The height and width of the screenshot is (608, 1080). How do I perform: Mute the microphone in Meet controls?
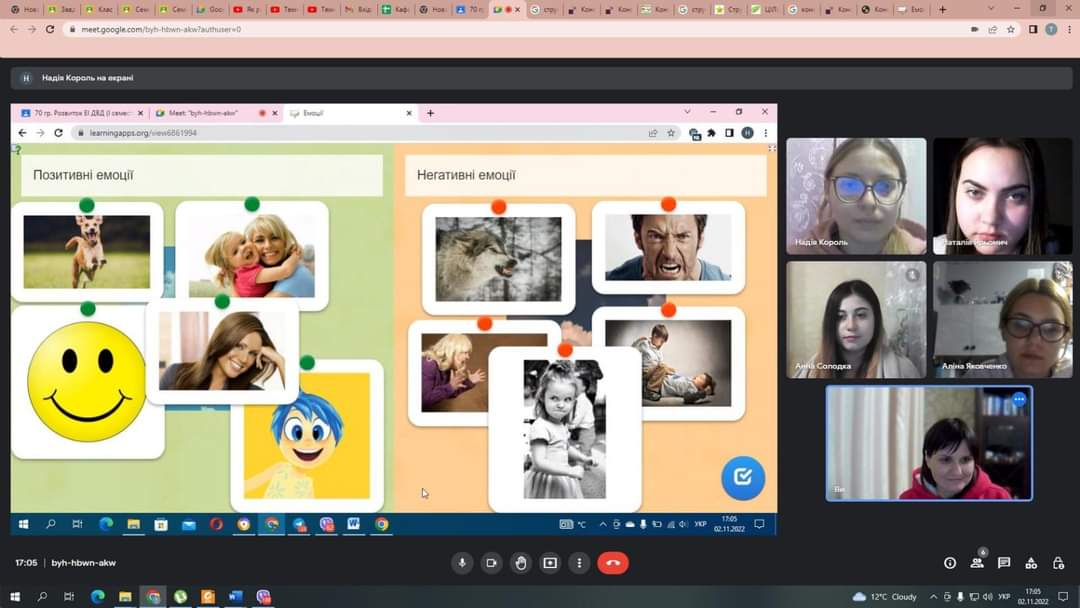[x=462, y=563]
